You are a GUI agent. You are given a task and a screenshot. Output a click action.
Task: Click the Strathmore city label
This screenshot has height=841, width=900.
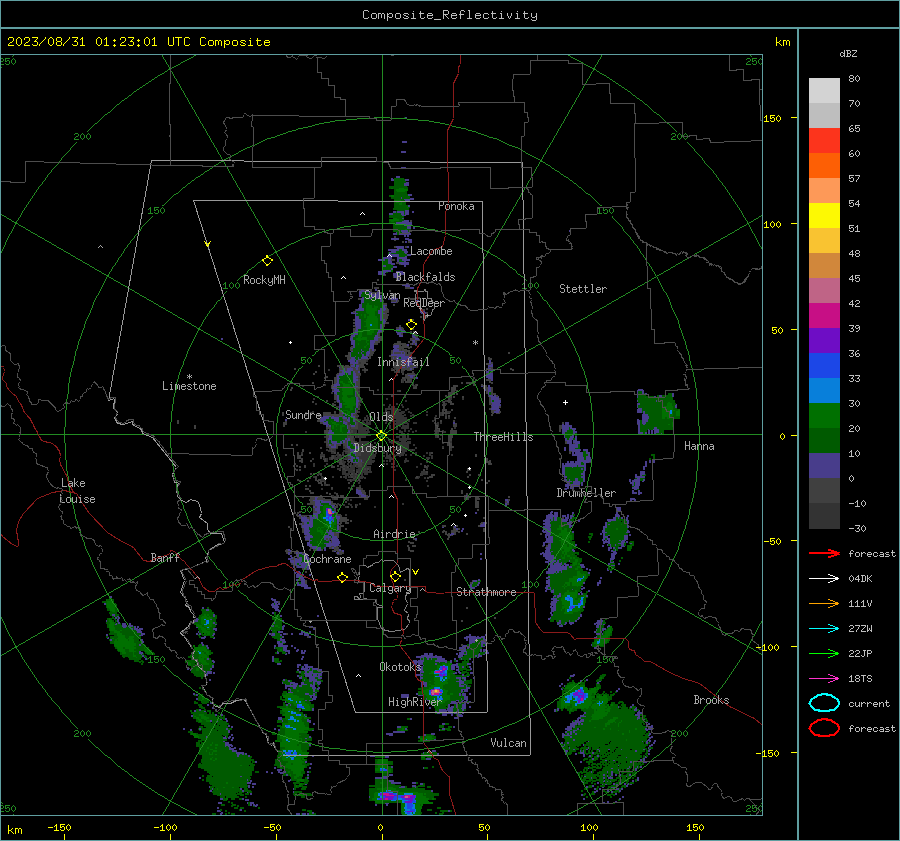pos(486,592)
